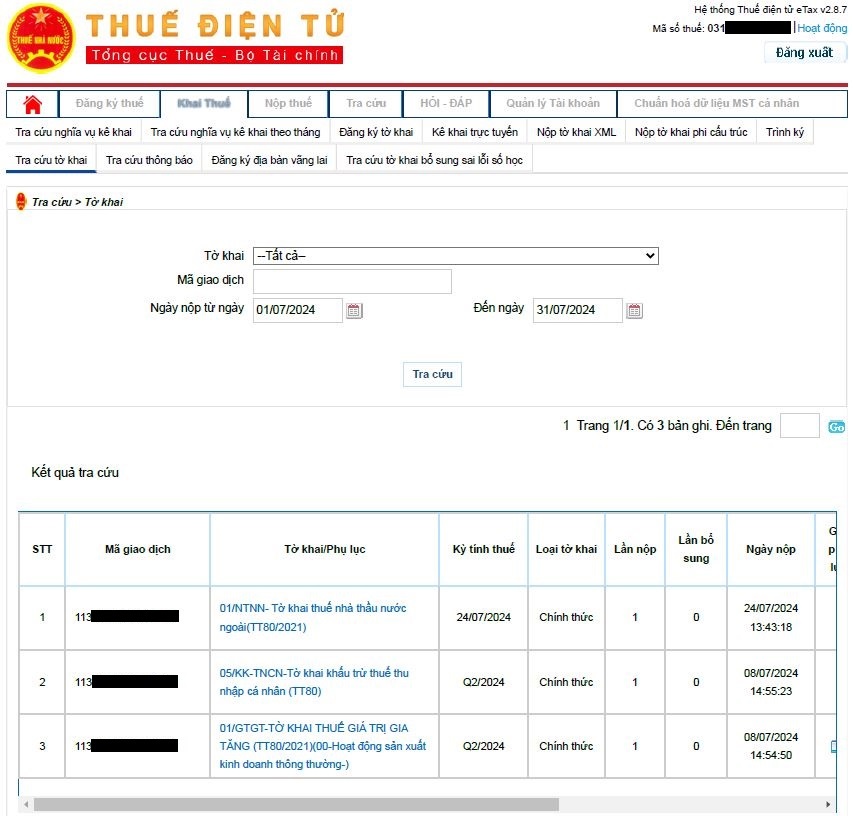
Task: Open the 'Khai Thuế' main tab
Action: (204, 104)
